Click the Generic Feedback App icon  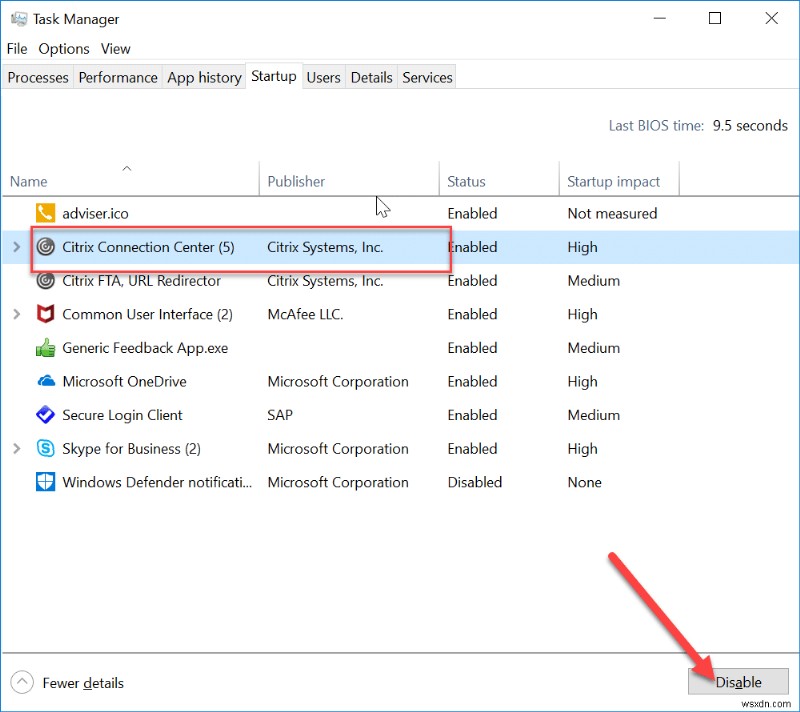(x=46, y=348)
